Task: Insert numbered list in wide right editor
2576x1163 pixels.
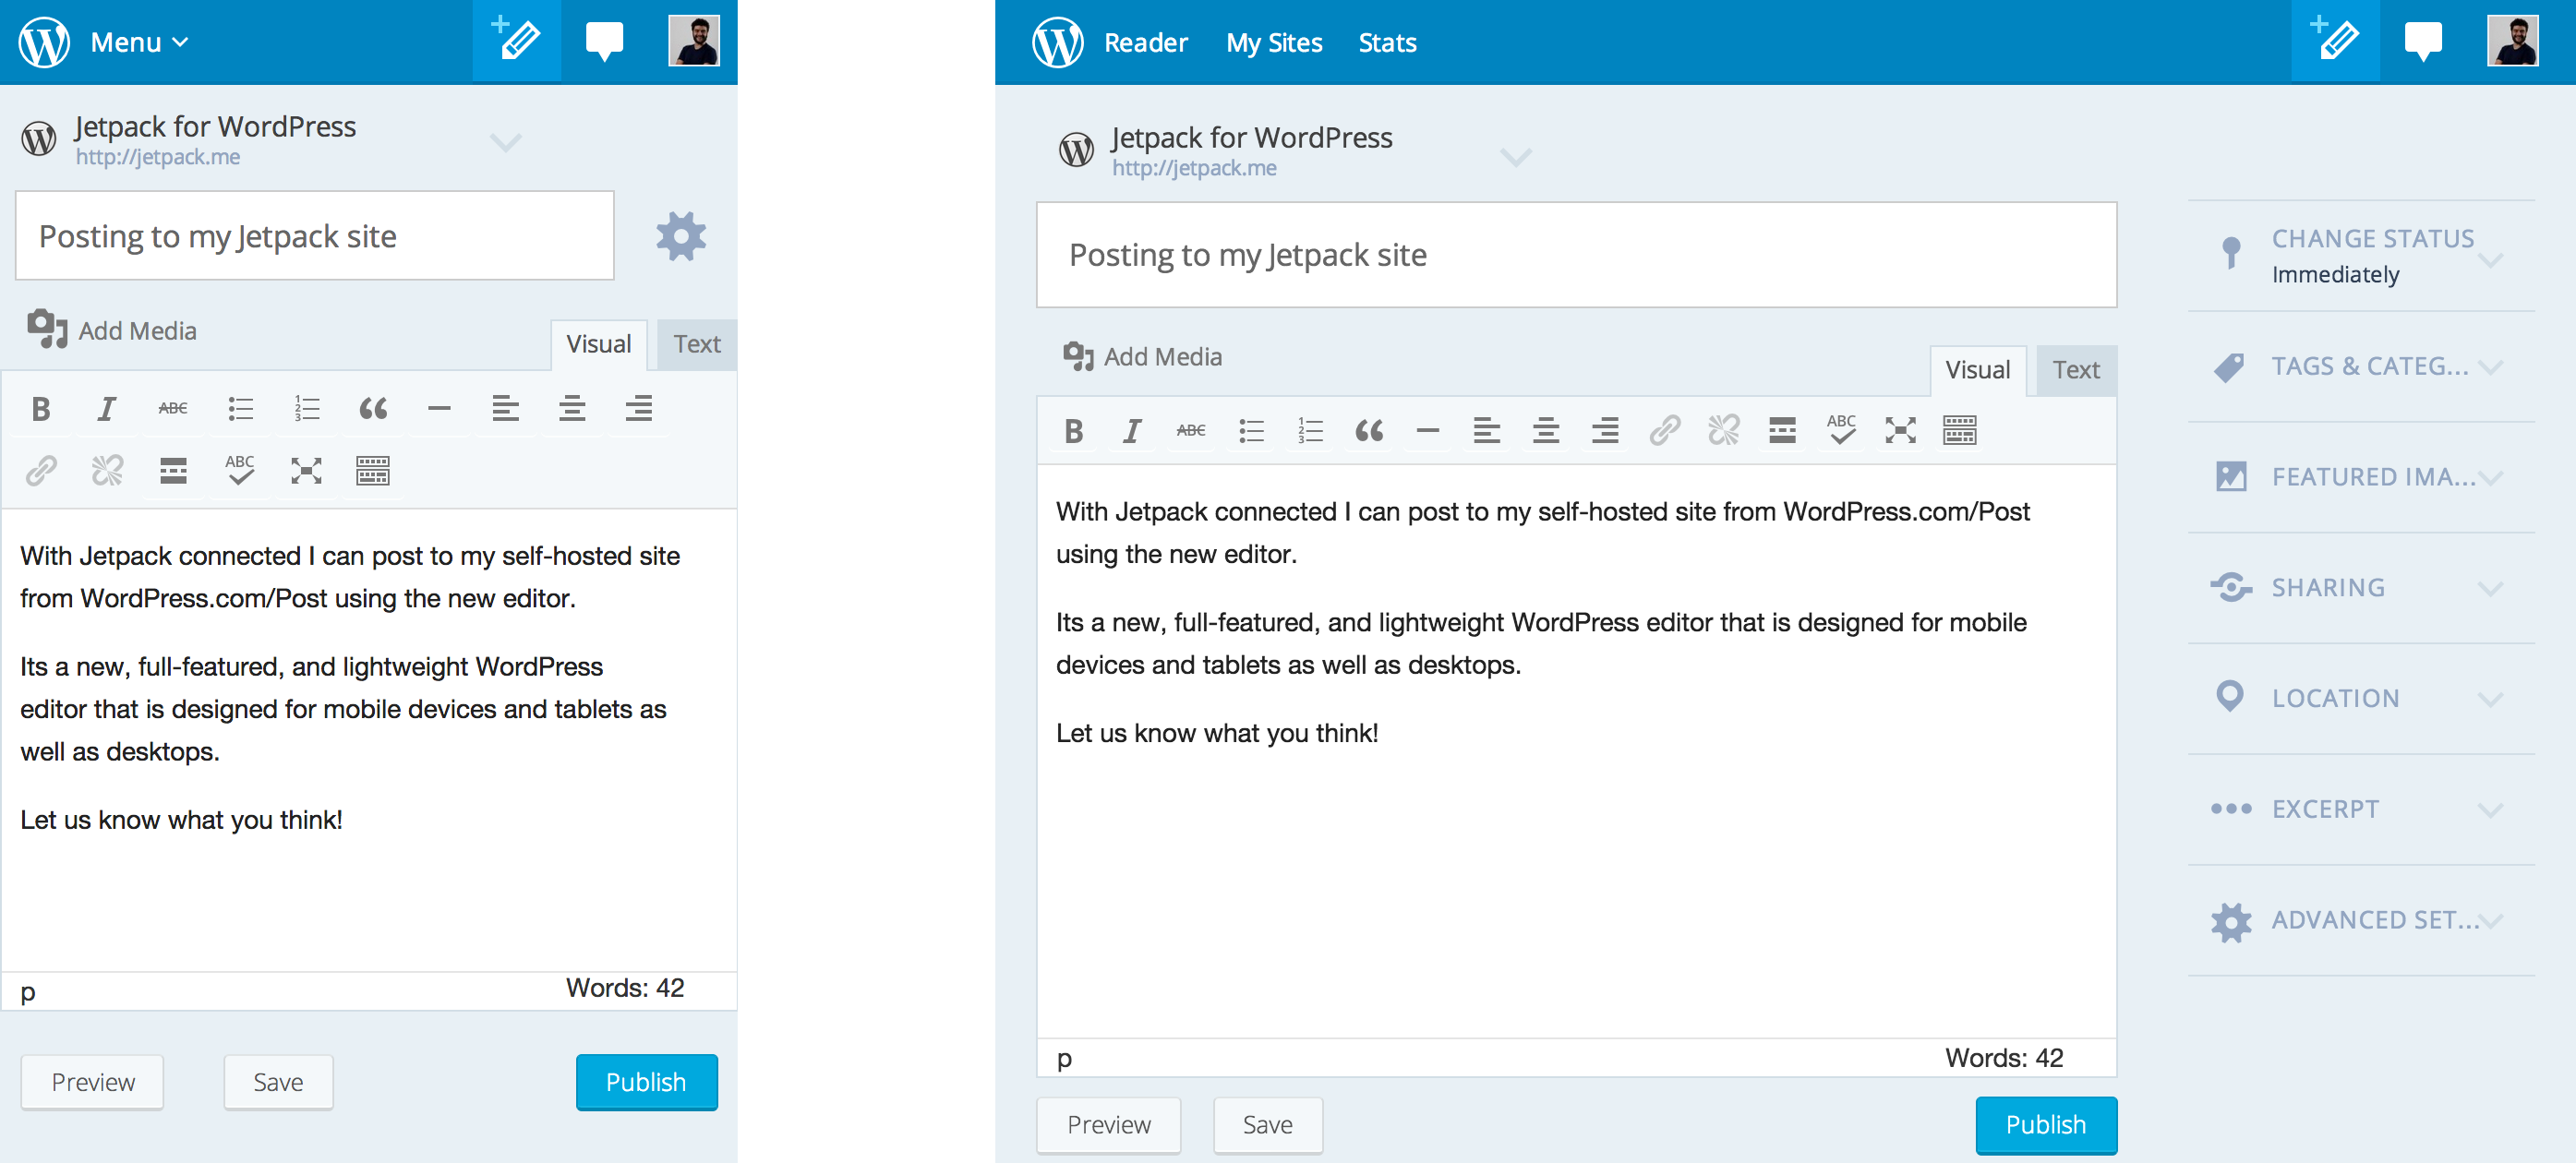Action: tap(1310, 430)
